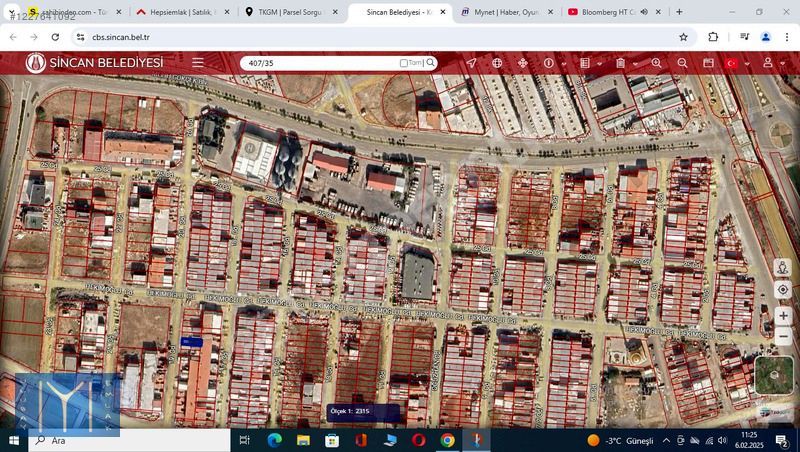
Task: Click the parcel search field containing 407/35
Action: [x=320, y=62]
